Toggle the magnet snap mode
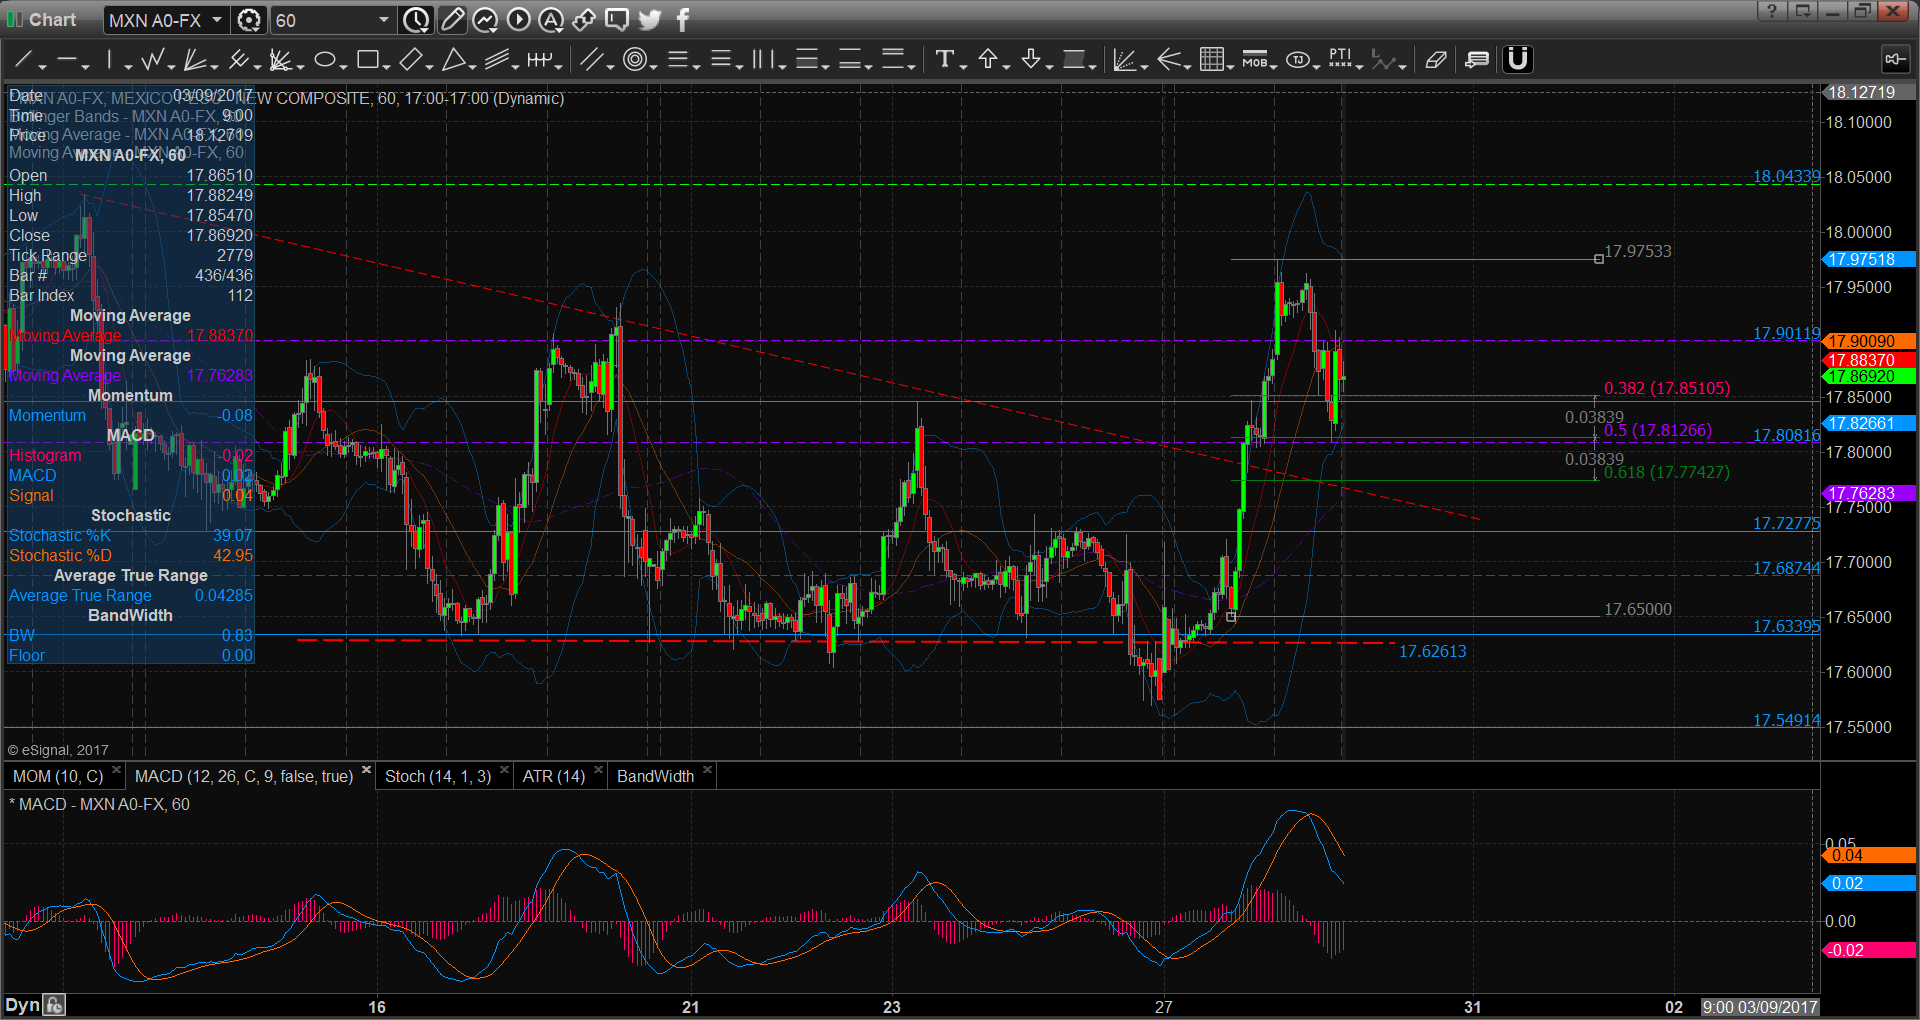This screenshot has width=1920, height=1020. pos(1518,60)
